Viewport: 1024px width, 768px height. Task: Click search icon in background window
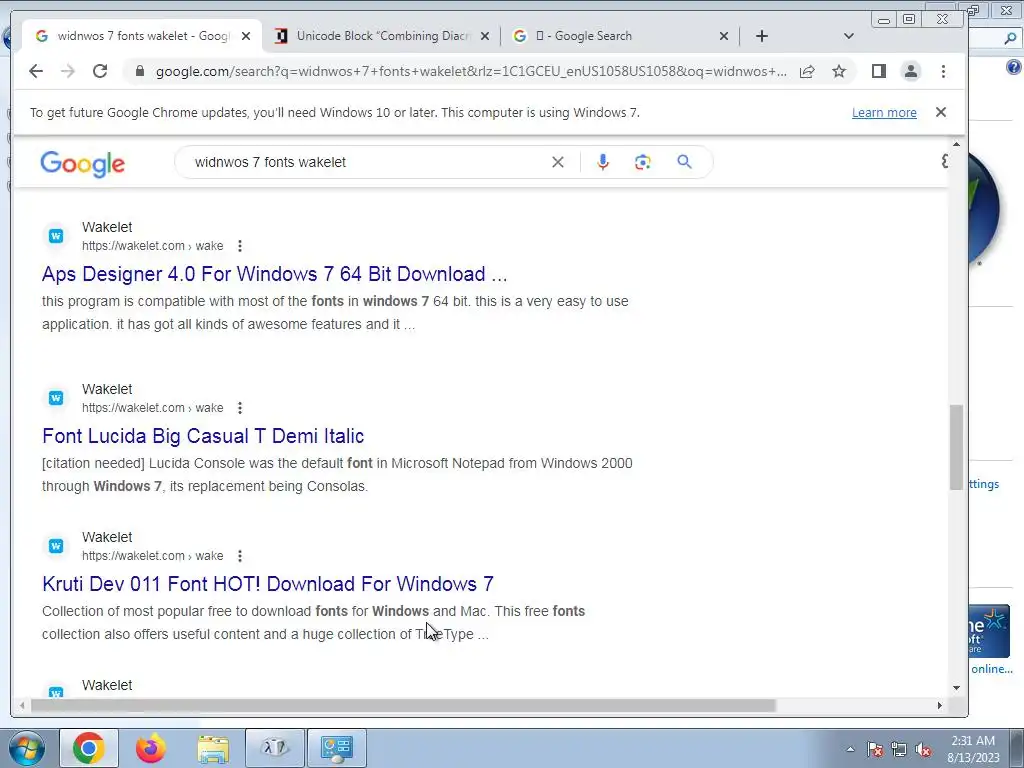(x=1010, y=39)
